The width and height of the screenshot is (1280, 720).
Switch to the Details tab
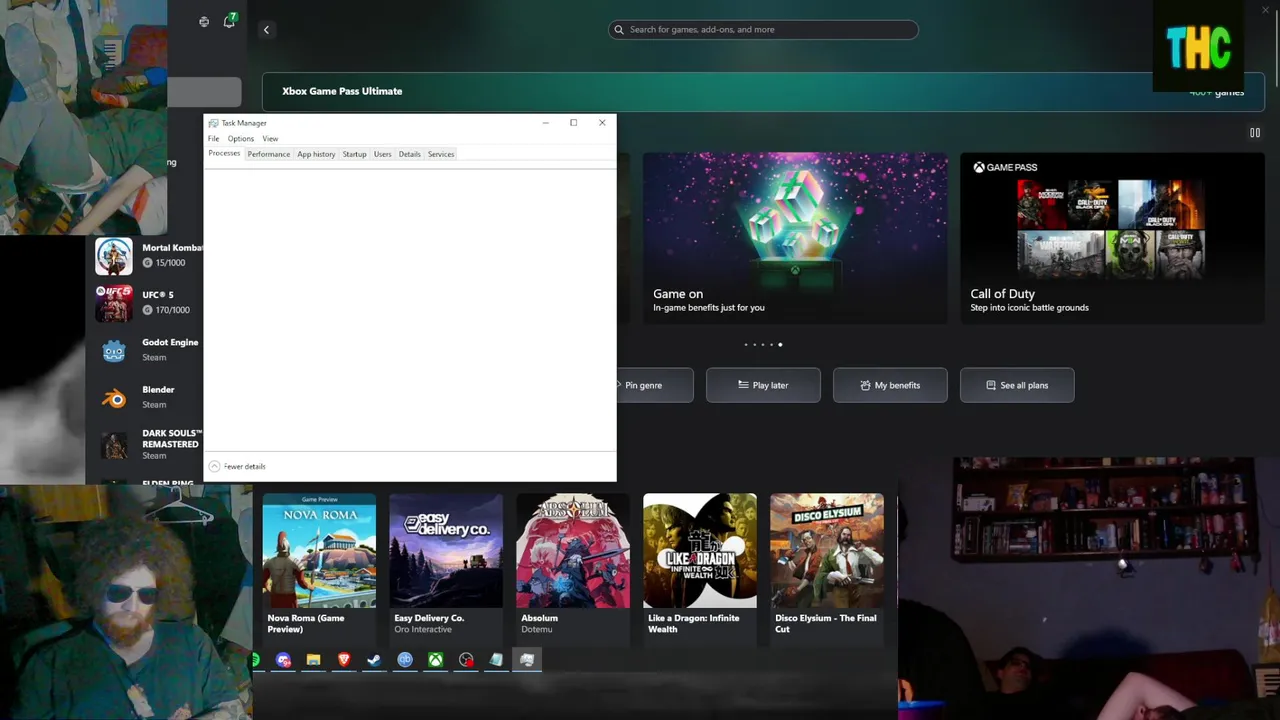pos(410,154)
